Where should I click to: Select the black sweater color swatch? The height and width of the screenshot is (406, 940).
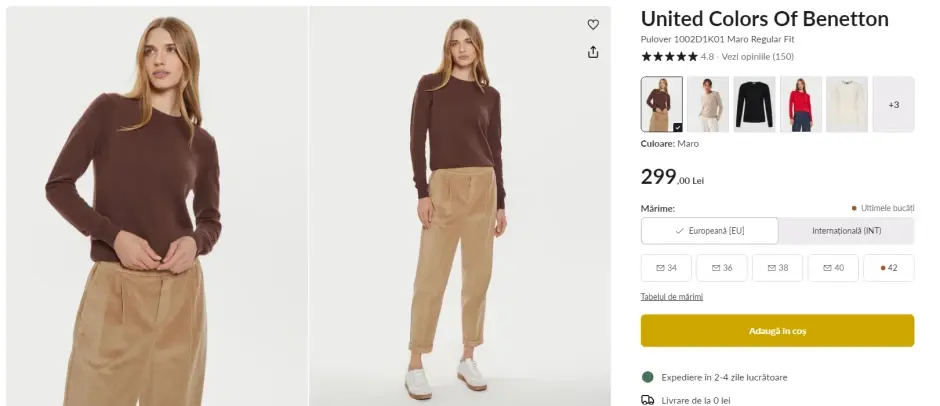754,104
